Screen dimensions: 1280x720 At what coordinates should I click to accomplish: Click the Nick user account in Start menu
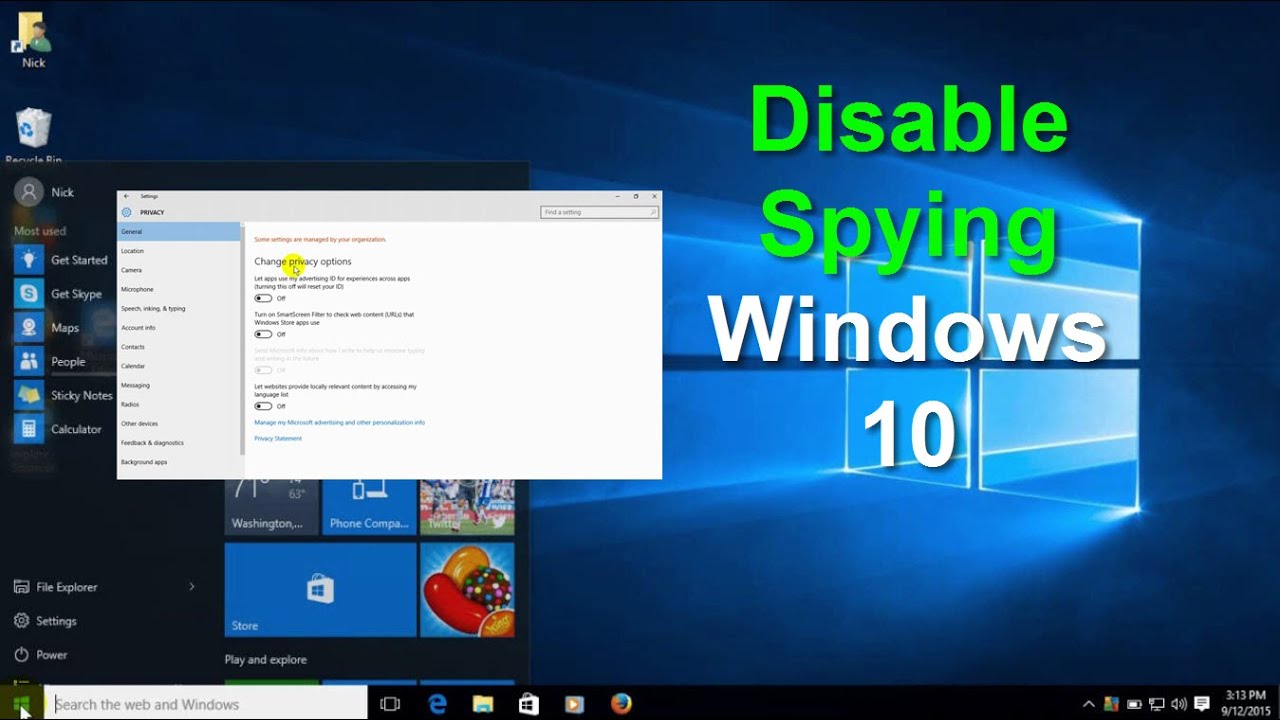click(x=46, y=192)
